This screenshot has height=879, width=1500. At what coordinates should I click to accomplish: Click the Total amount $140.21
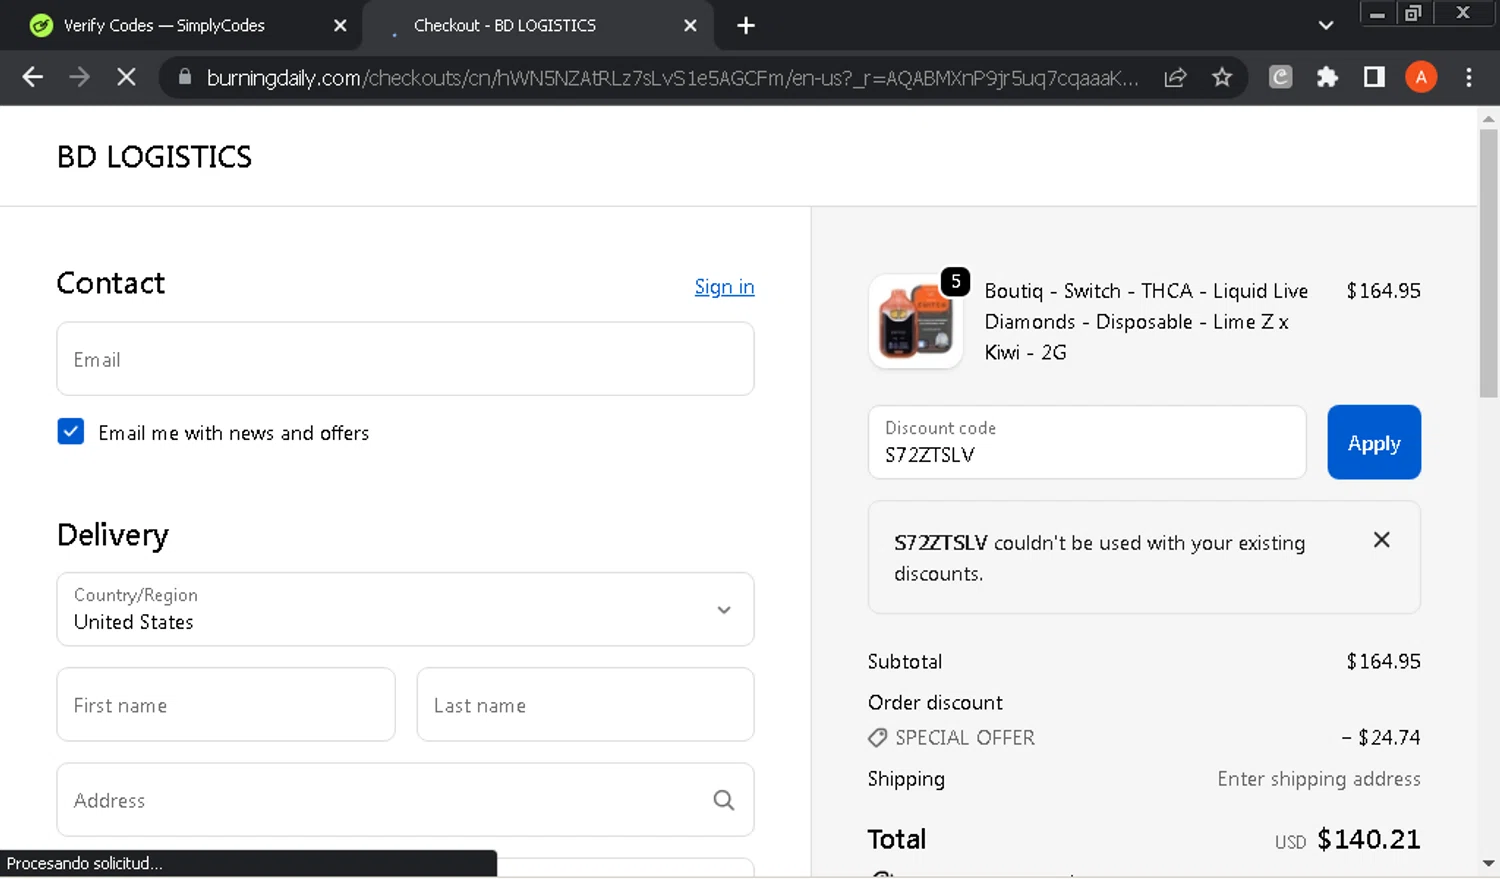[1368, 839]
